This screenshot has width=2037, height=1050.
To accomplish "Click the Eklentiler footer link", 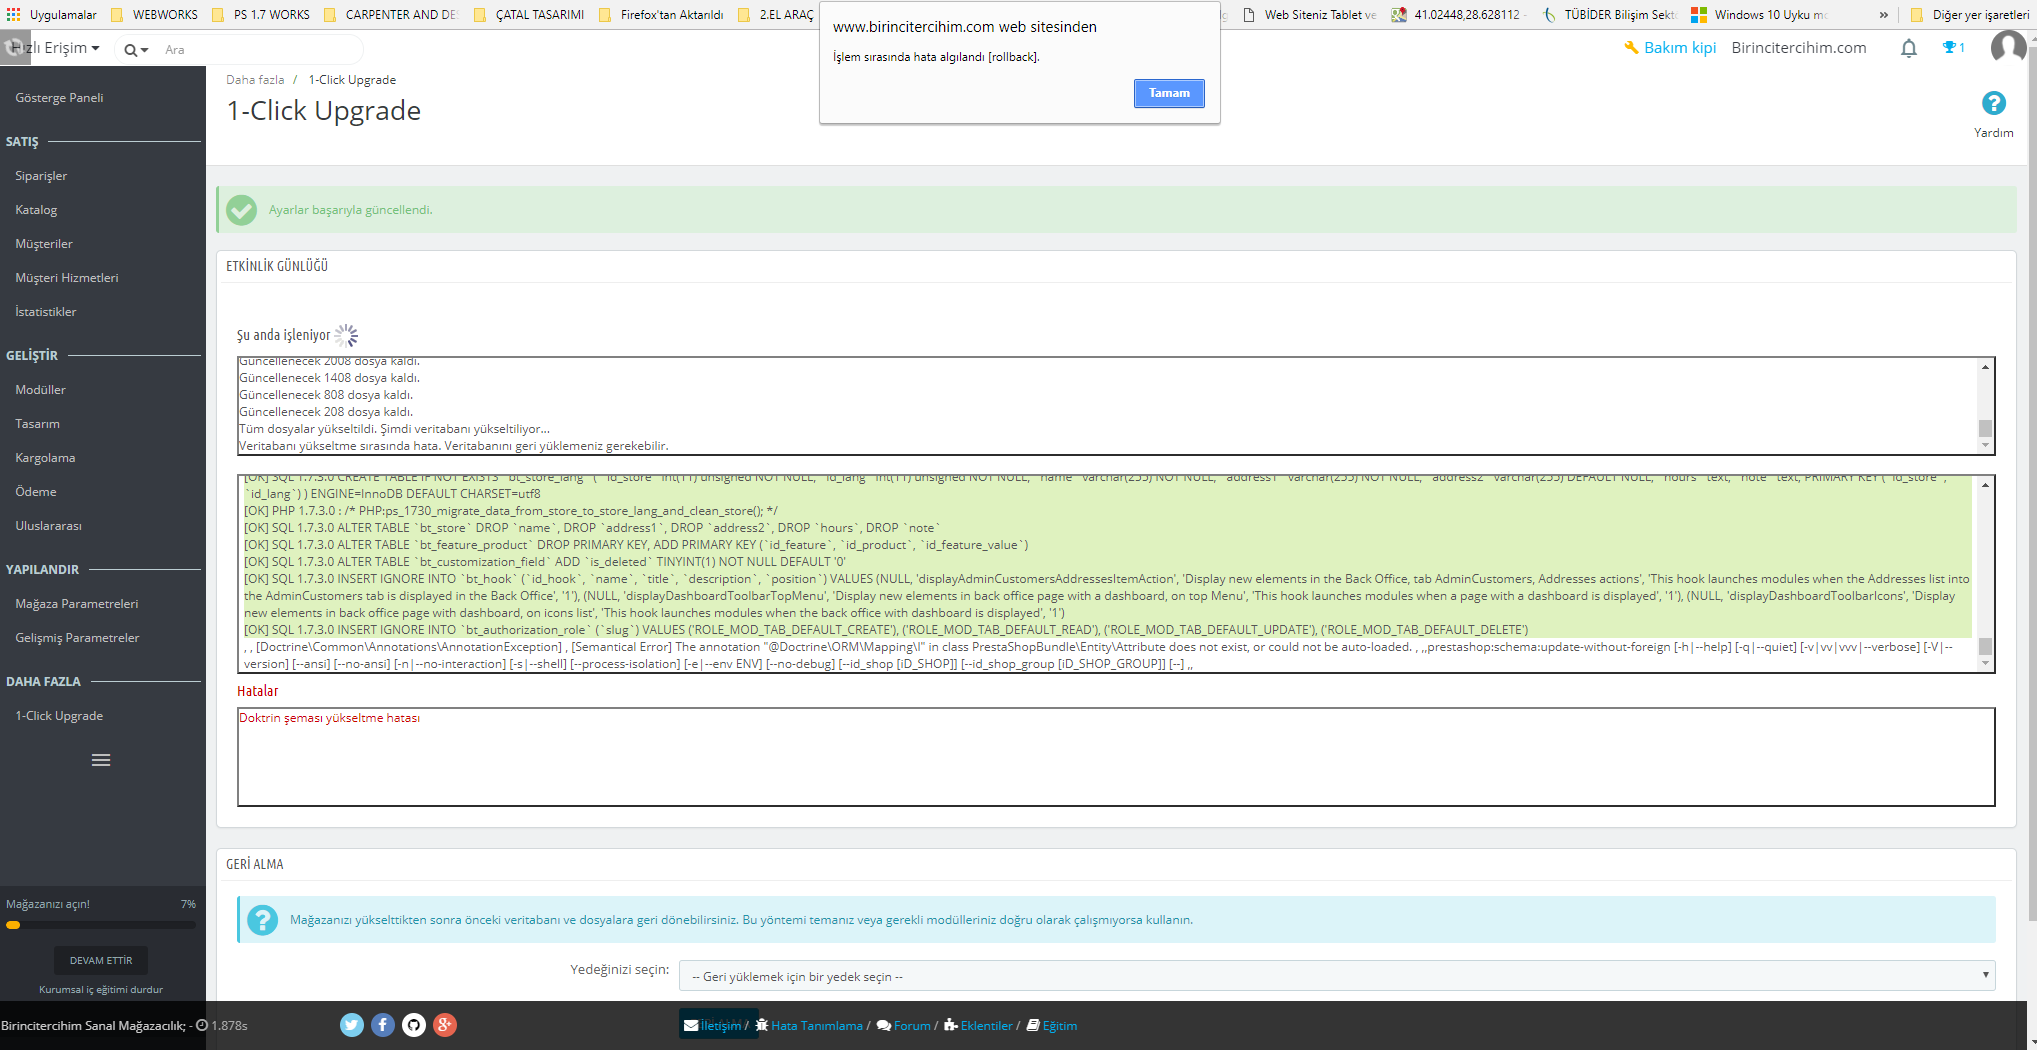I will pos(978,1026).
